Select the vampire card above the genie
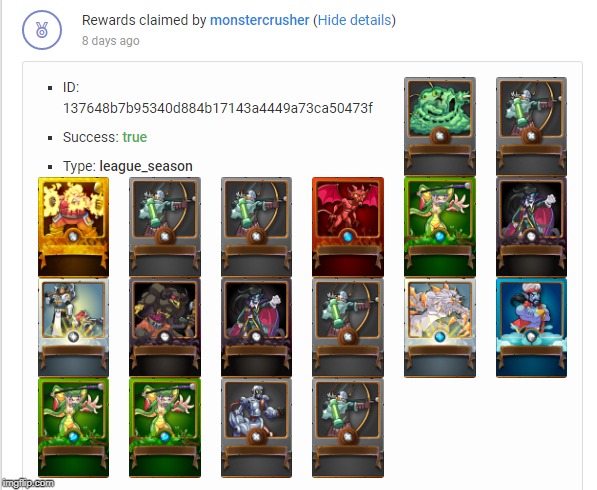The height and width of the screenshot is (490, 597). coord(531,227)
